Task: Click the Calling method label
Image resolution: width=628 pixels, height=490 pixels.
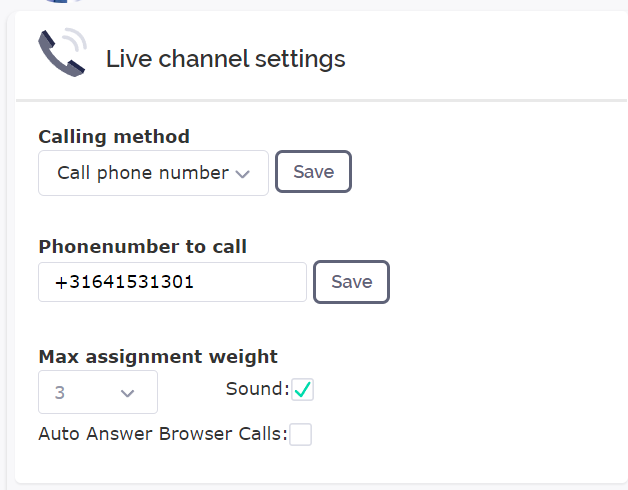Action: point(114,137)
